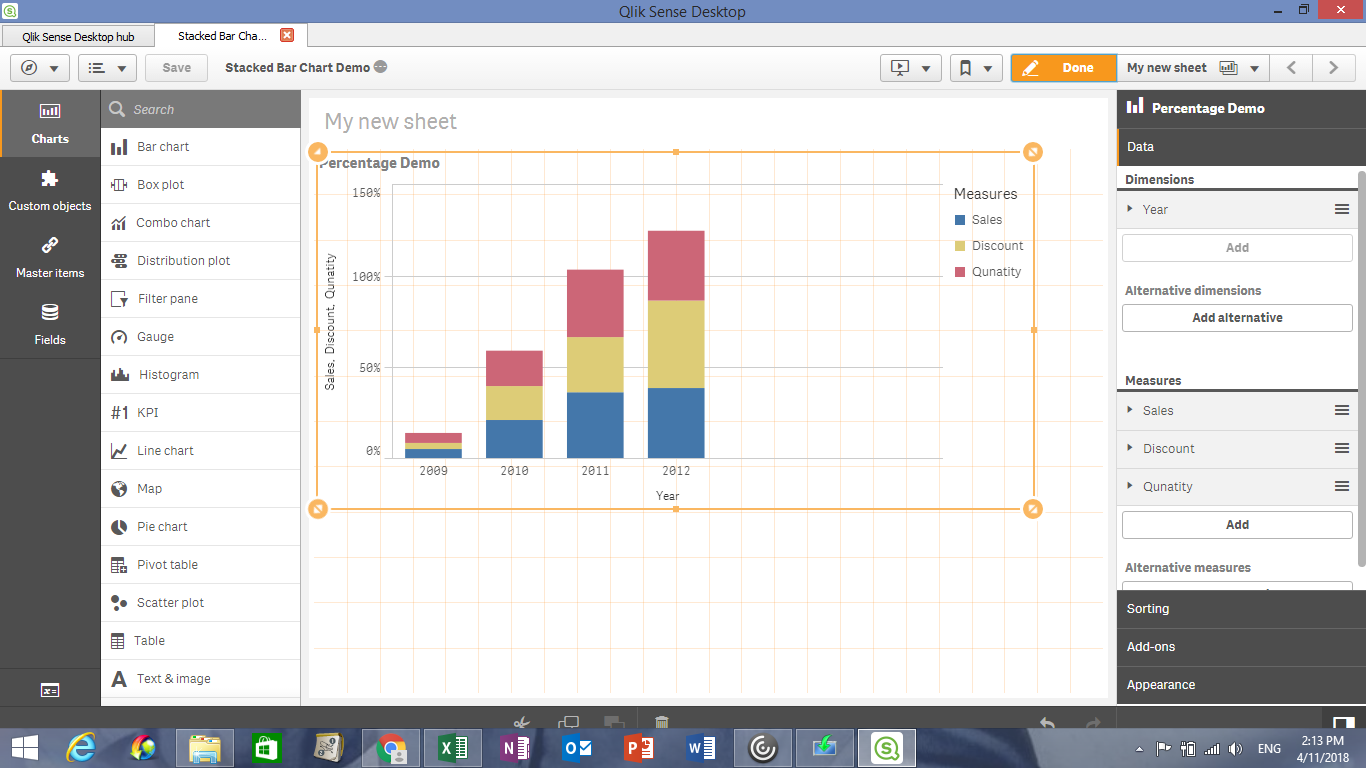Image resolution: width=1366 pixels, height=768 pixels.
Task: Click the properties panel scrollbar
Action: point(1361,368)
